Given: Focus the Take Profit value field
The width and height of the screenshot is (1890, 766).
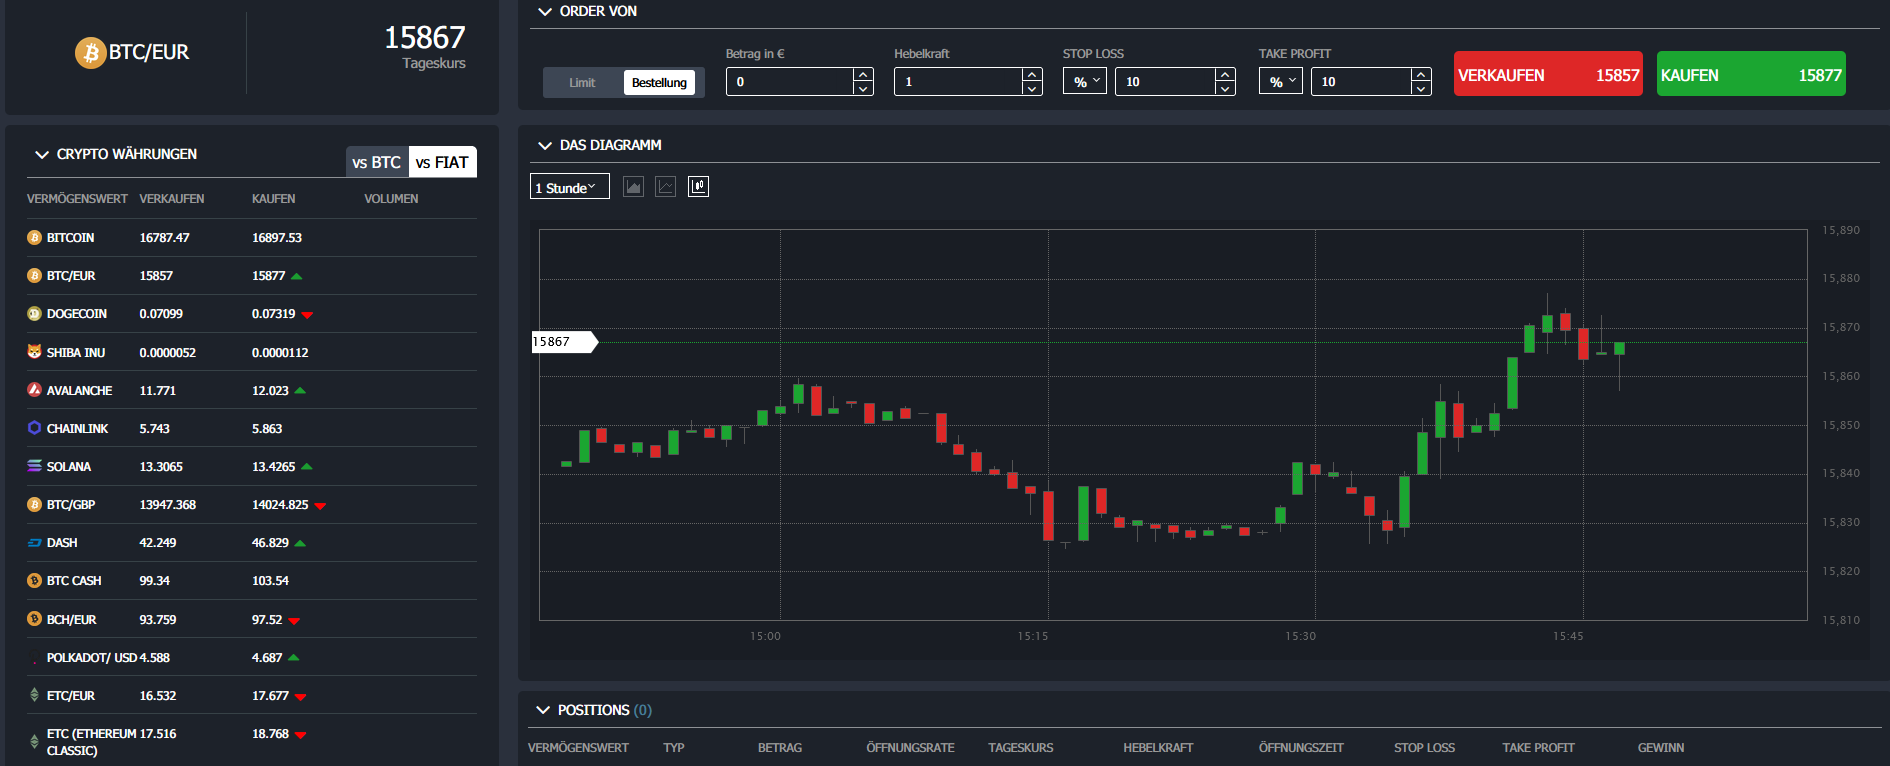Looking at the screenshot, I should click(1361, 82).
